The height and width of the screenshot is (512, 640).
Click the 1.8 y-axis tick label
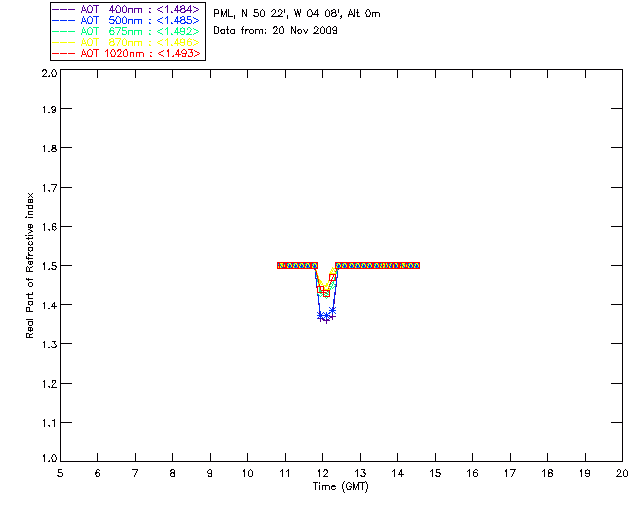coord(49,148)
